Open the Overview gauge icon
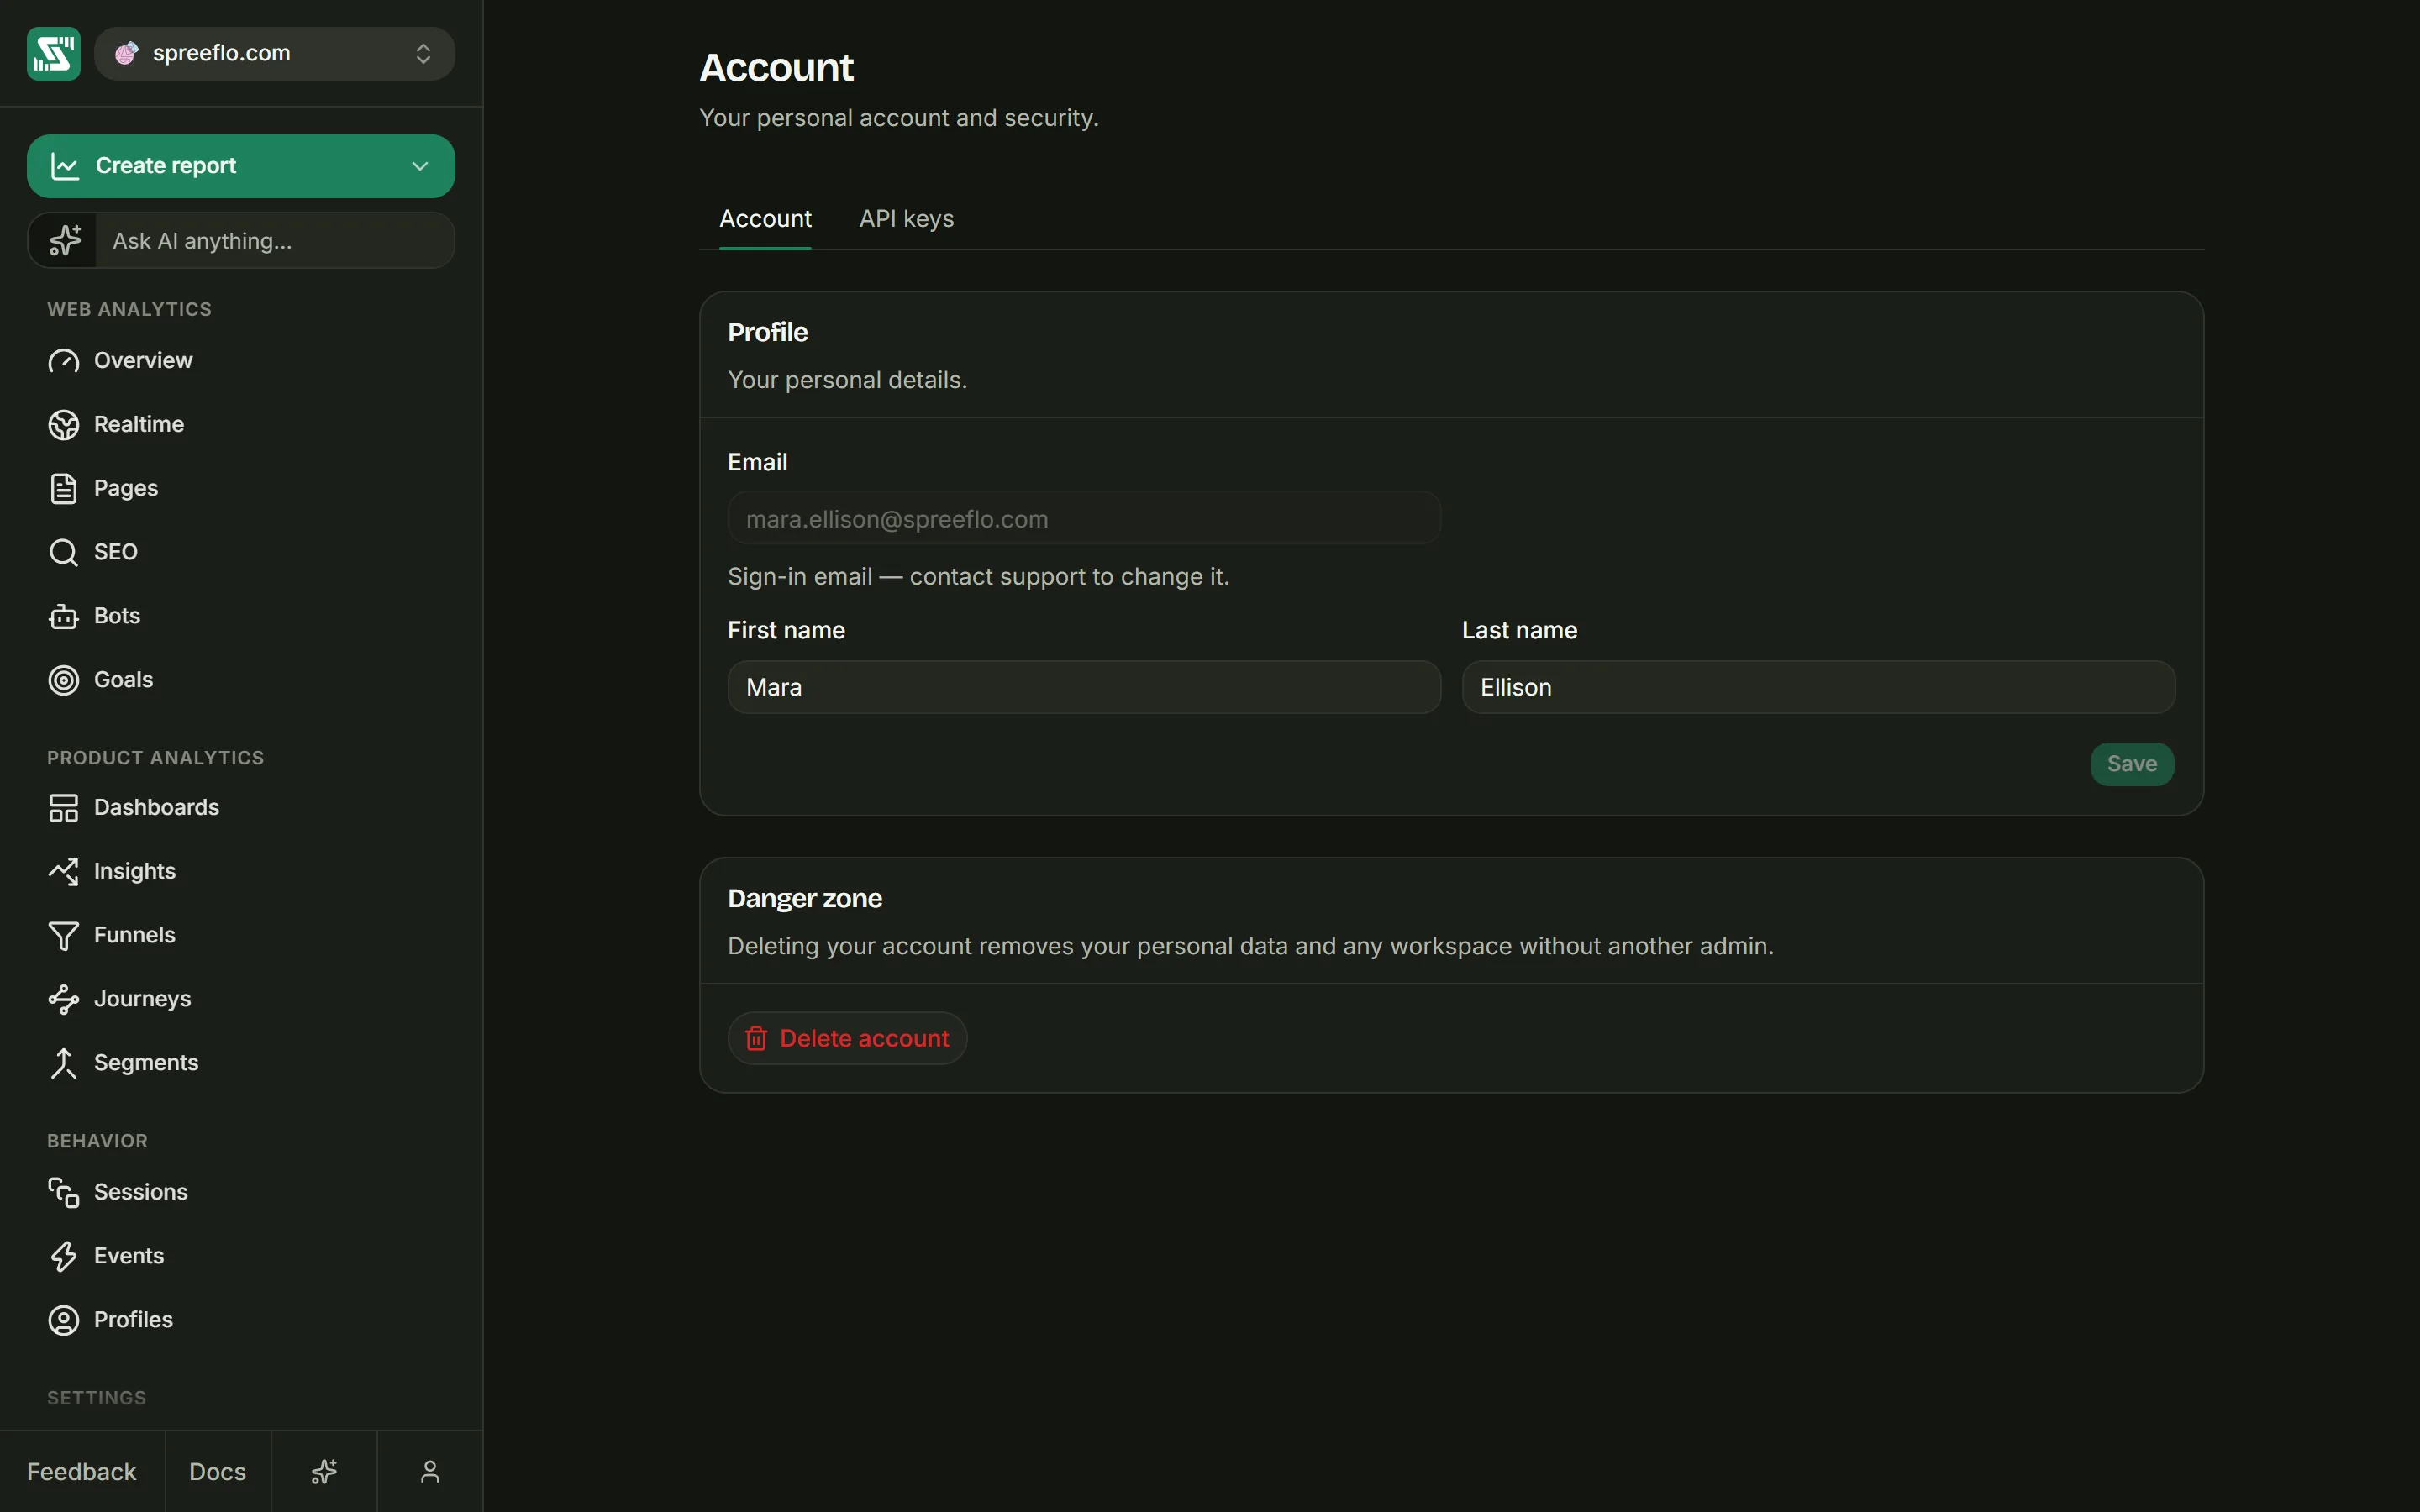Viewport: 2420px width, 1512px height. pos(63,361)
